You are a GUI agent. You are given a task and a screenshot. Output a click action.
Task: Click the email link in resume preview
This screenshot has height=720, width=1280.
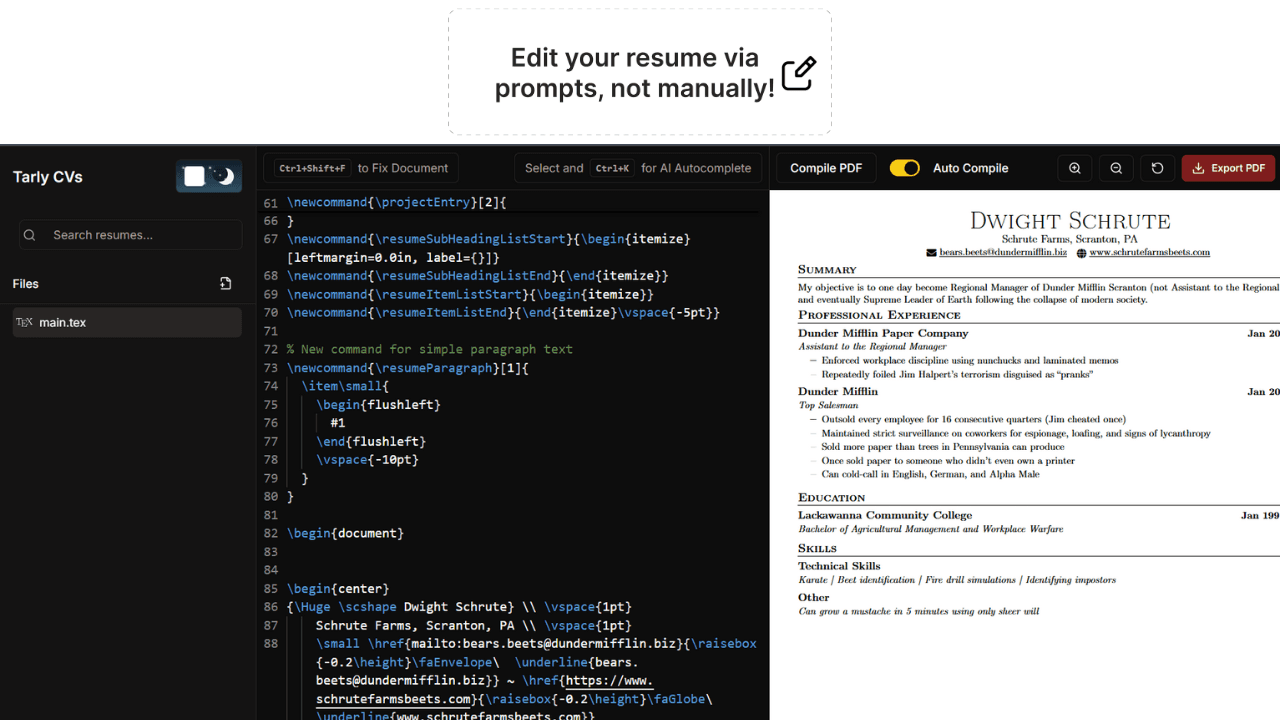1002,253
